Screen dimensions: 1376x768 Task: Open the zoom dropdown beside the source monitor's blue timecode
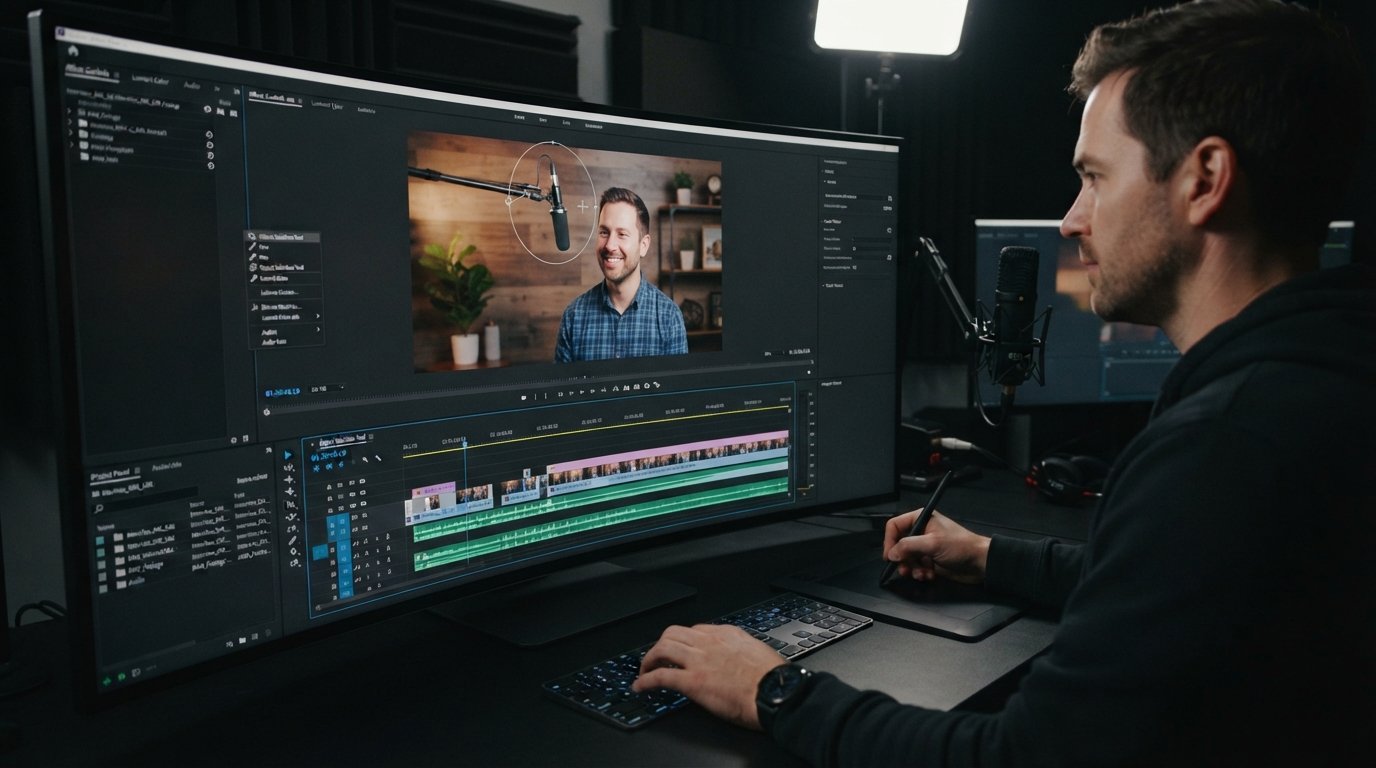click(327, 388)
